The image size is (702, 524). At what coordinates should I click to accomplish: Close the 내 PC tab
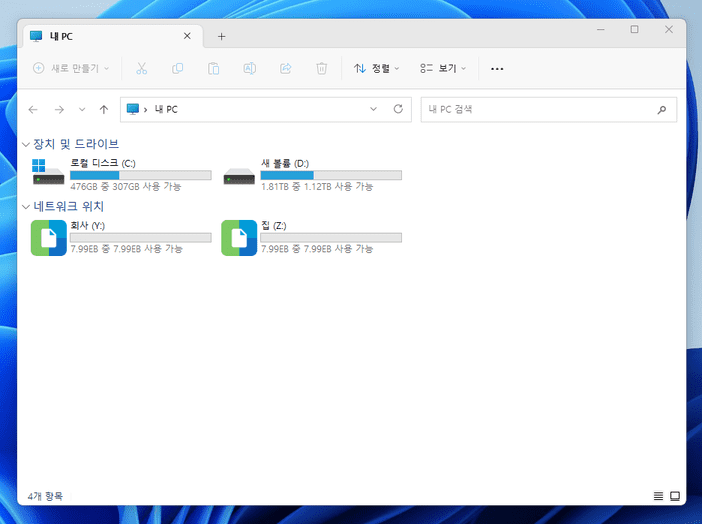(187, 36)
